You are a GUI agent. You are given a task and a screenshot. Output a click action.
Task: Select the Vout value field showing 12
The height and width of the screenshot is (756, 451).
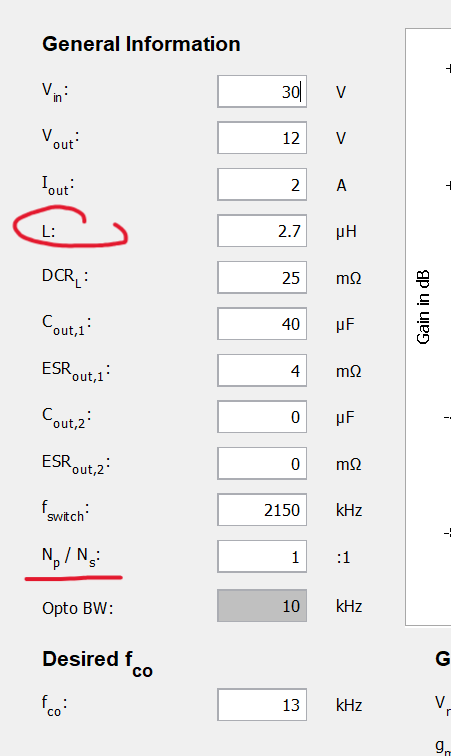click(x=262, y=138)
